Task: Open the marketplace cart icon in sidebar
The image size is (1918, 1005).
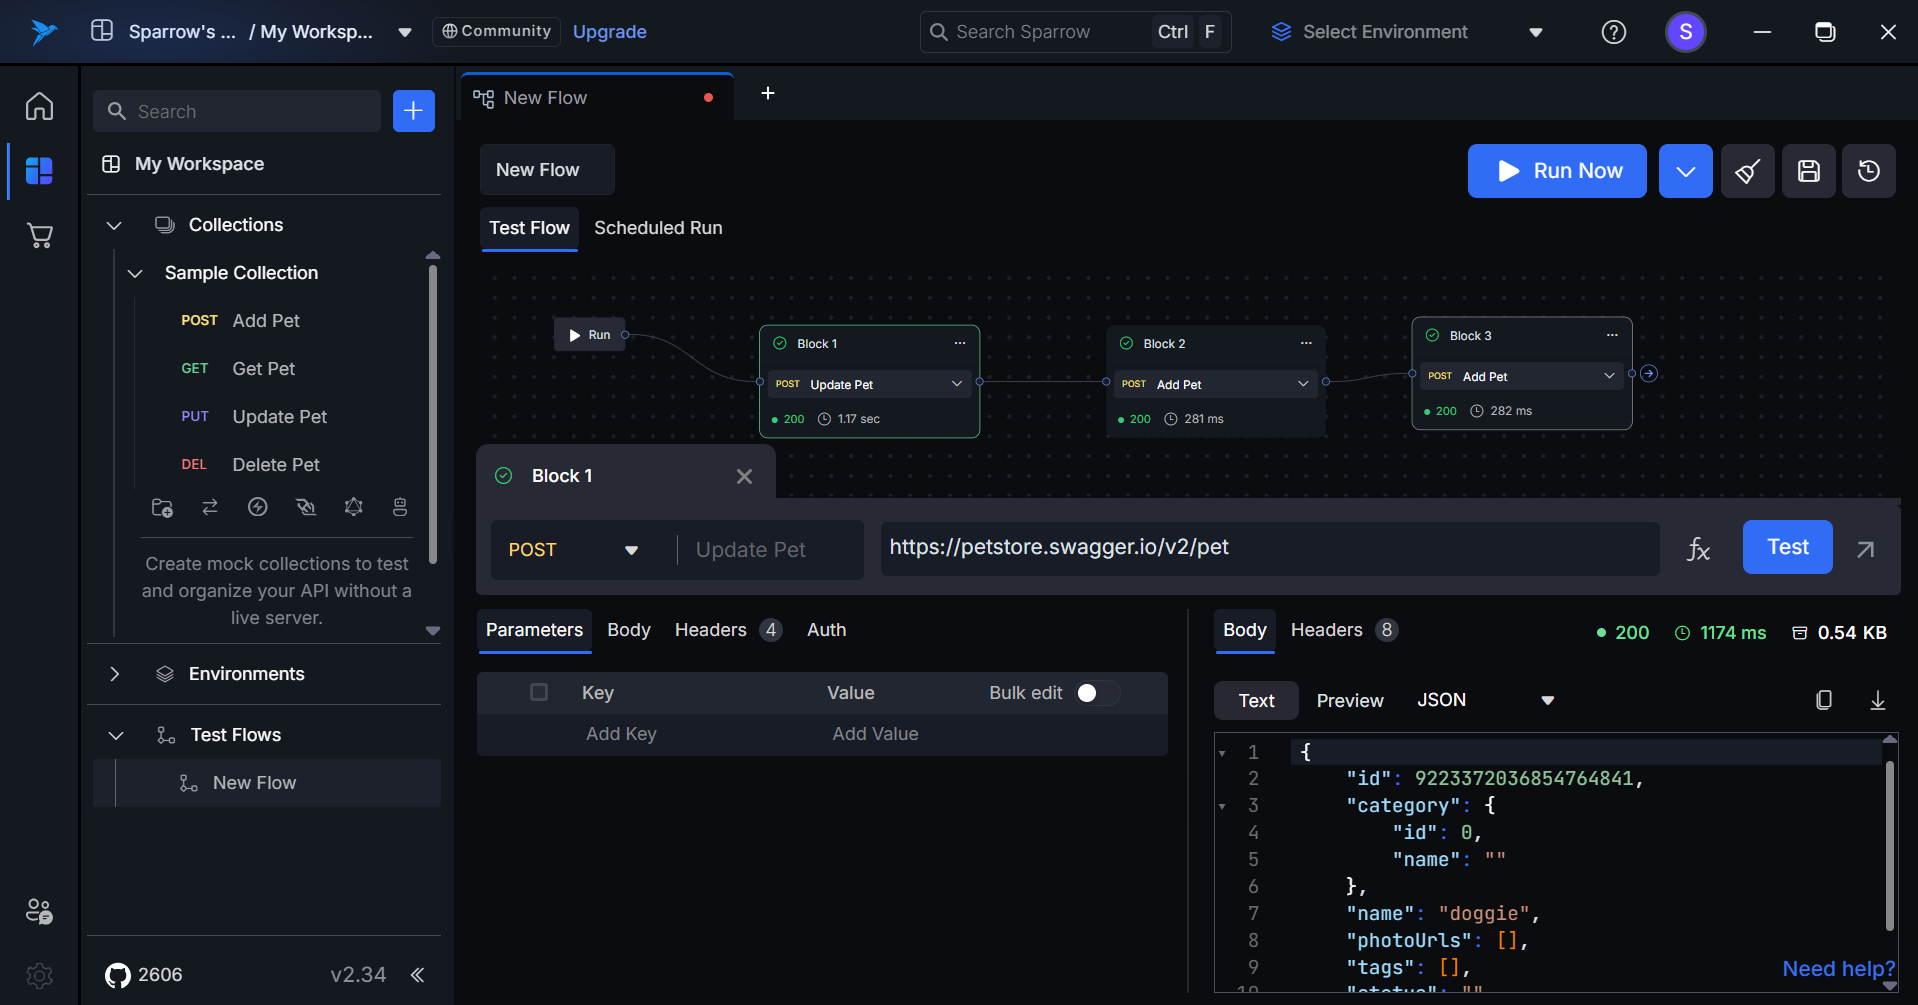Action: point(39,236)
